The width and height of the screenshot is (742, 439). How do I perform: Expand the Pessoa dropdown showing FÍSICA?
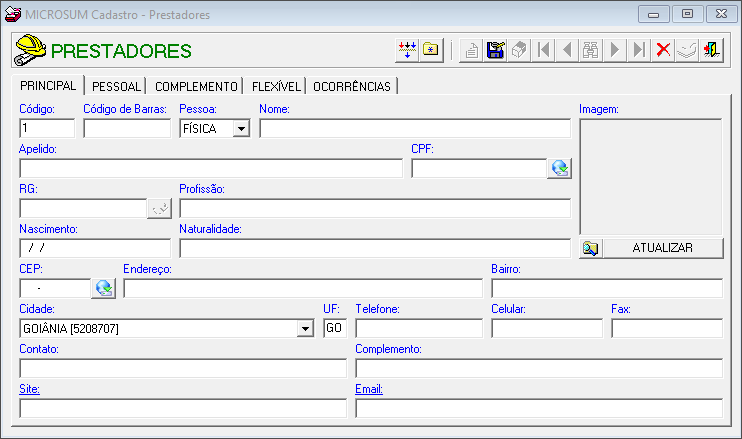(x=240, y=128)
